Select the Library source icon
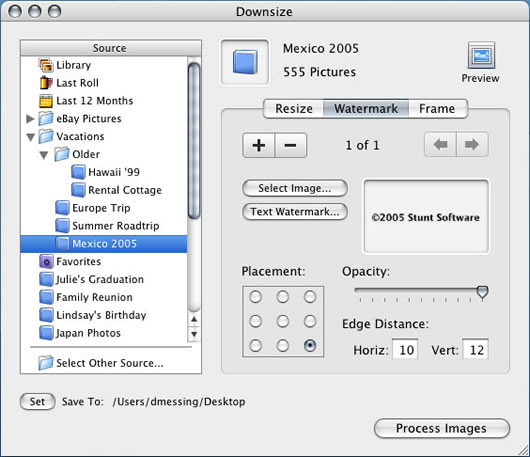This screenshot has width=530, height=457. coord(46,65)
